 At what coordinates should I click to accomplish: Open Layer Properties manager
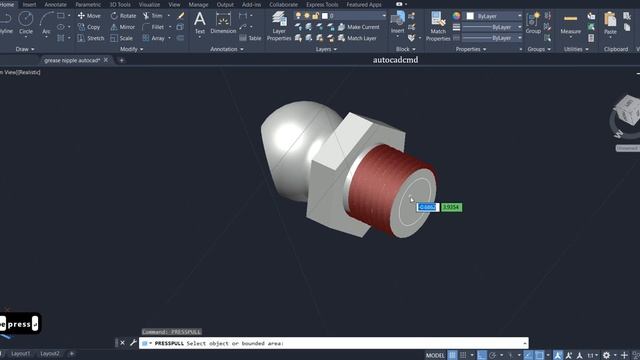pyautogui.click(x=279, y=26)
